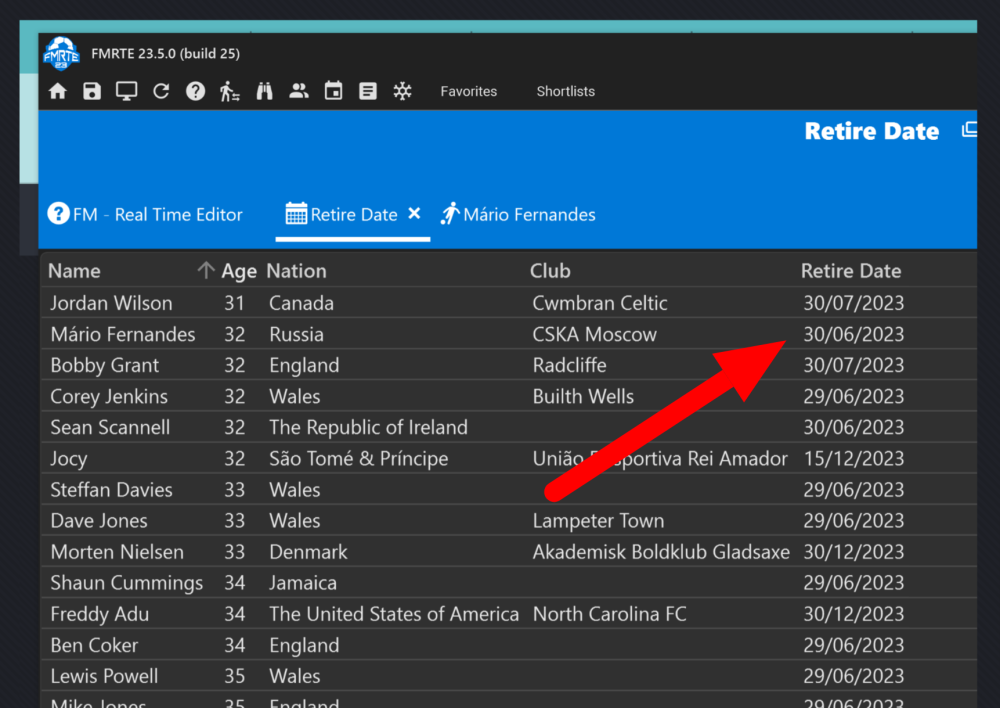This screenshot has width=1000, height=708.
Task: Sort by the Club column header
Action: (550, 271)
